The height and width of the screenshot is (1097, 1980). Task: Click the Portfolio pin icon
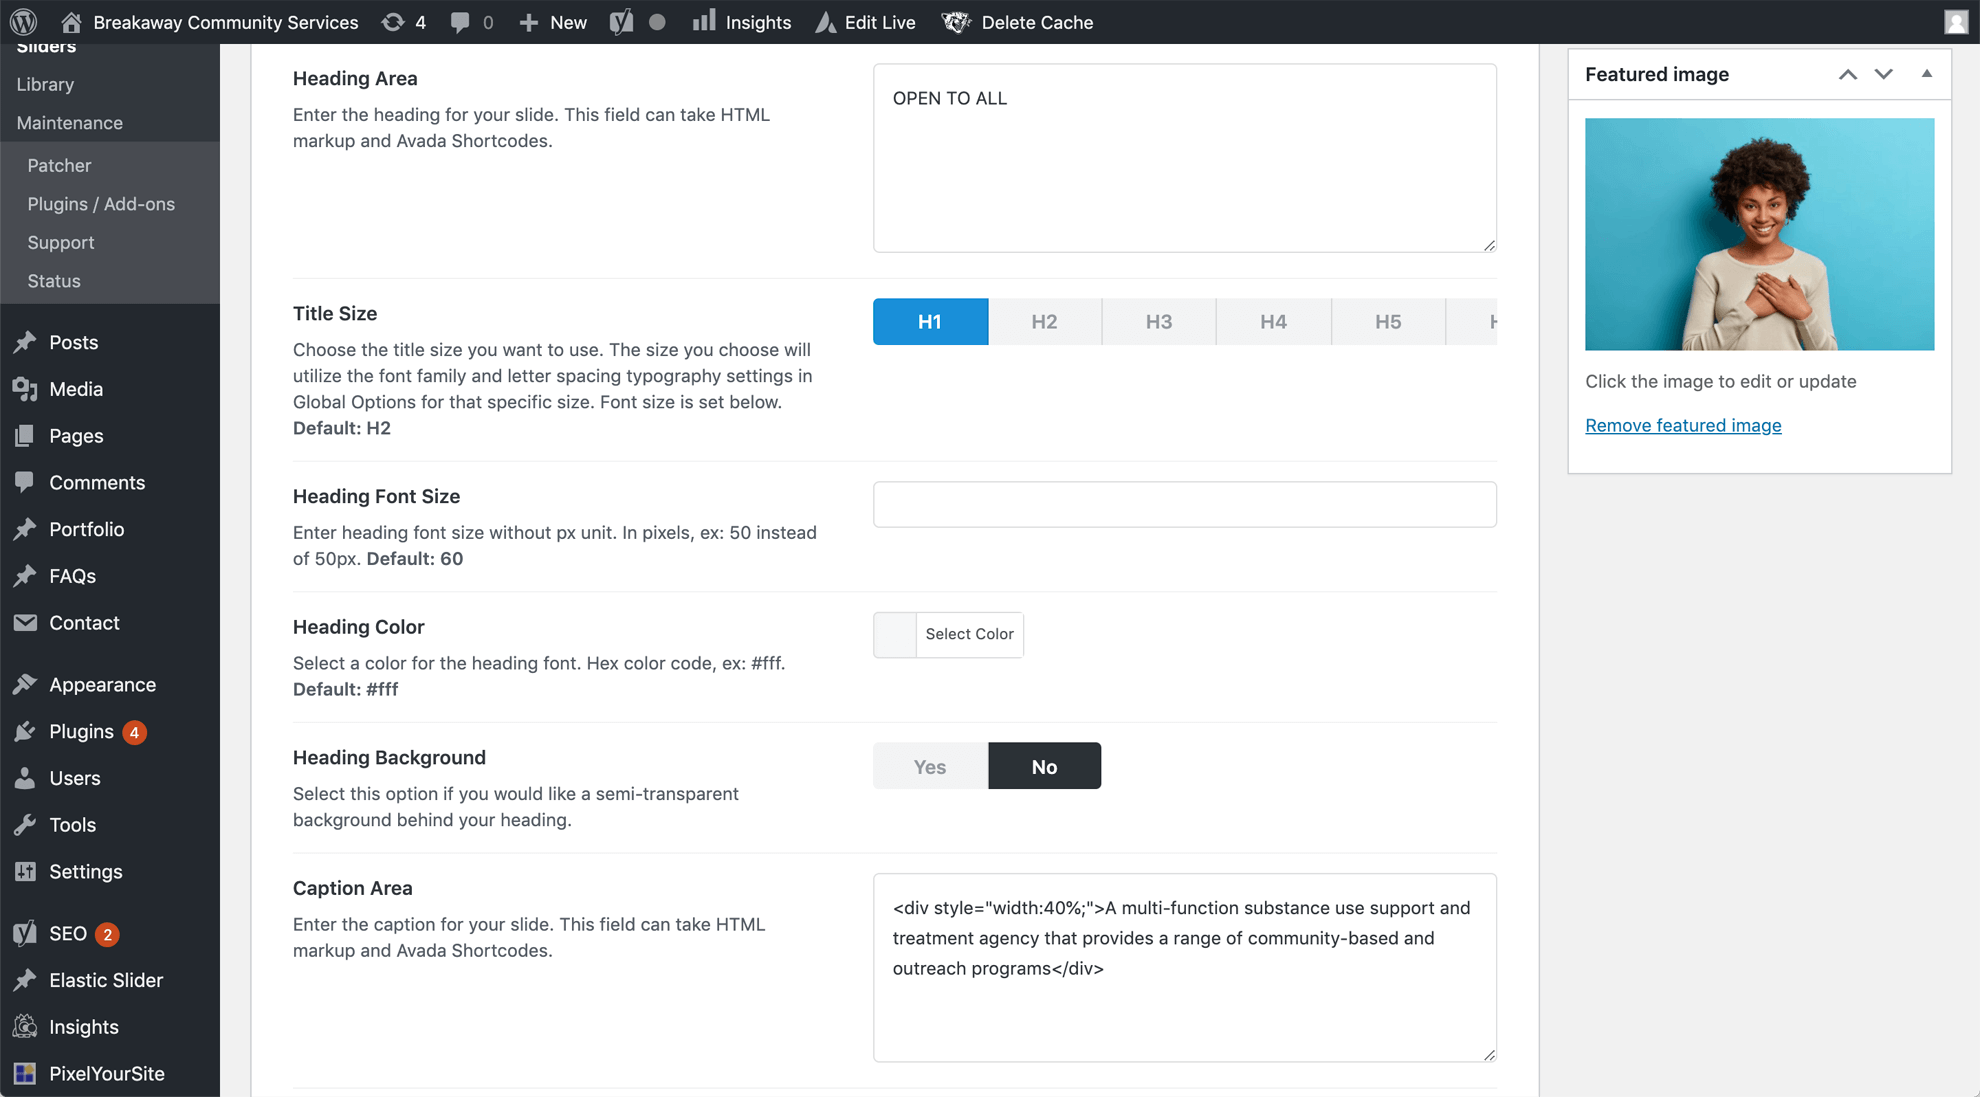click(25, 529)
